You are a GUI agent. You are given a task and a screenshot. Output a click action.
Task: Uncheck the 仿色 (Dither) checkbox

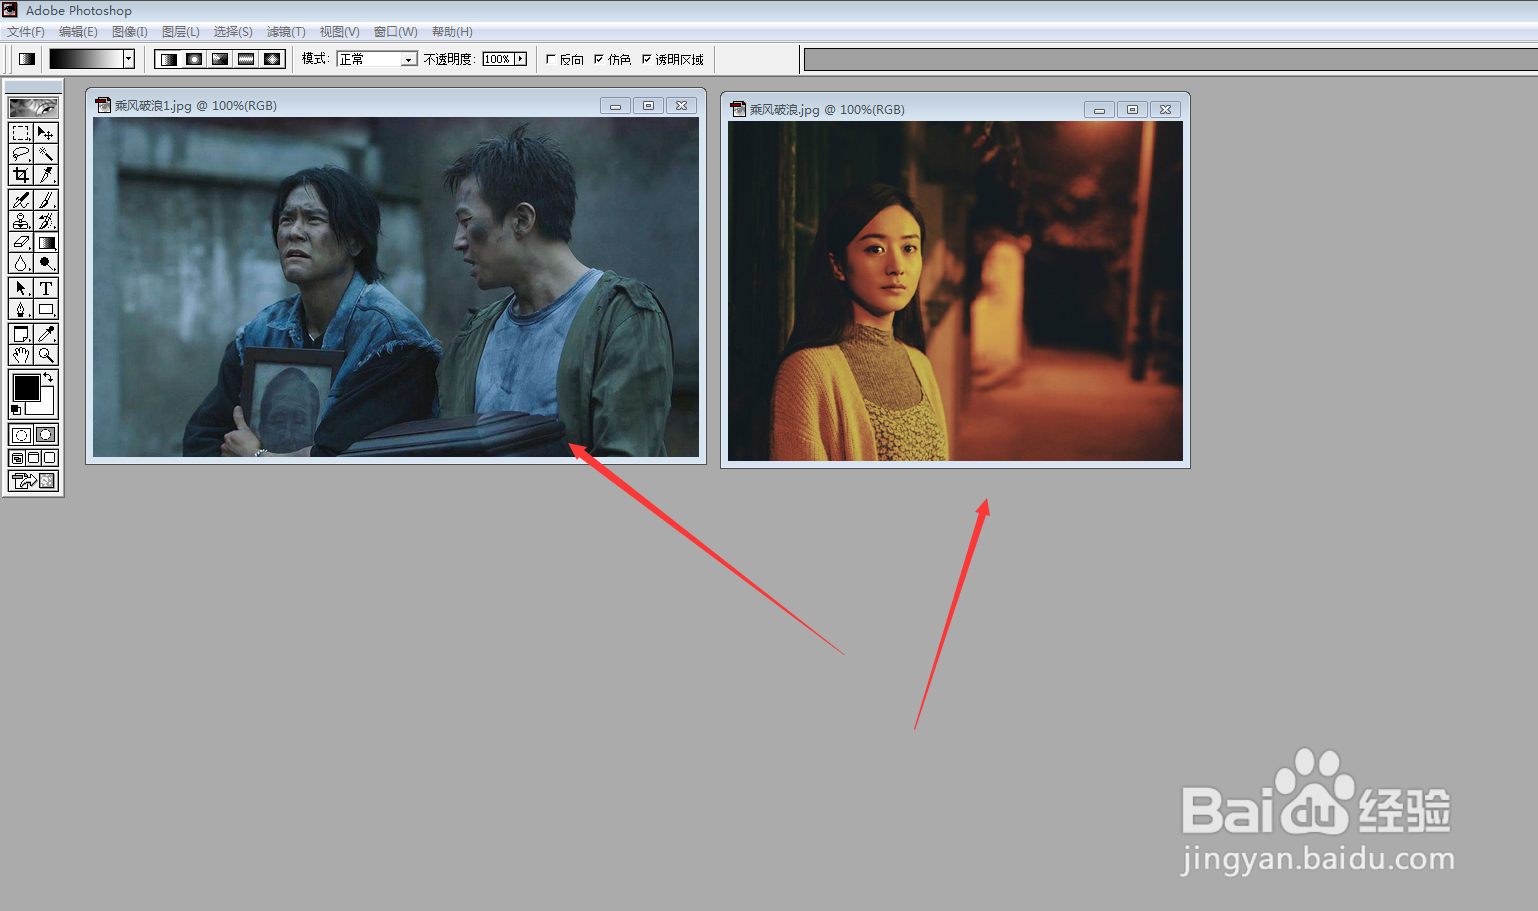pyautogui.click(x=599, y=59)
